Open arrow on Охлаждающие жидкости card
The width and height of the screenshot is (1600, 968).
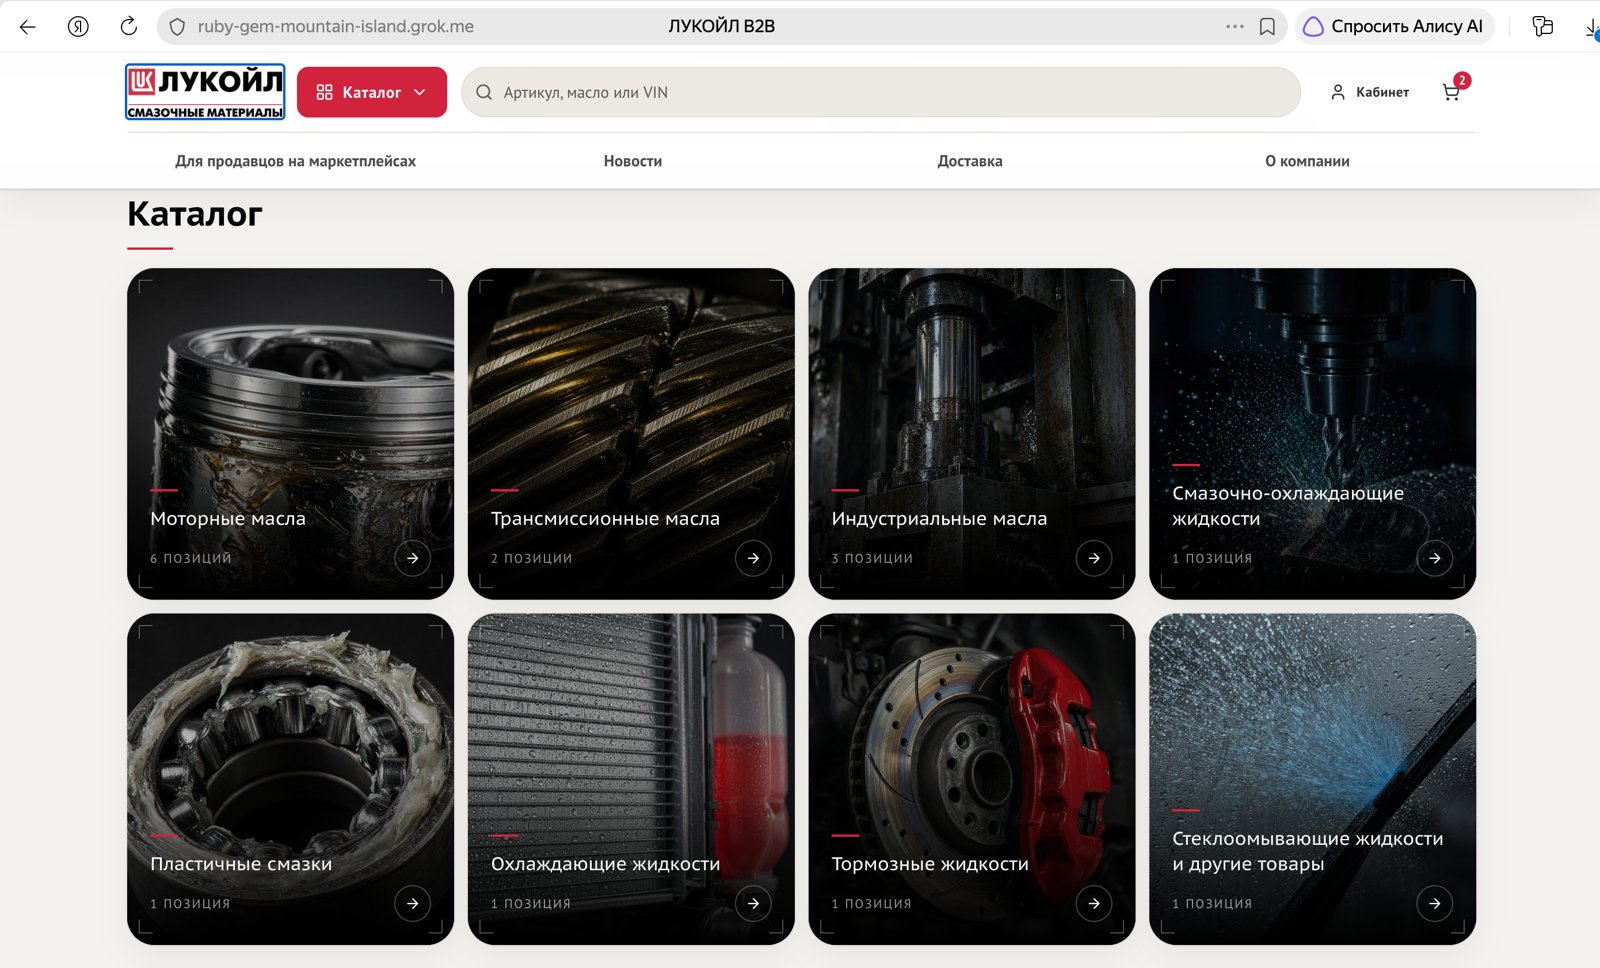tap(753, 903)
